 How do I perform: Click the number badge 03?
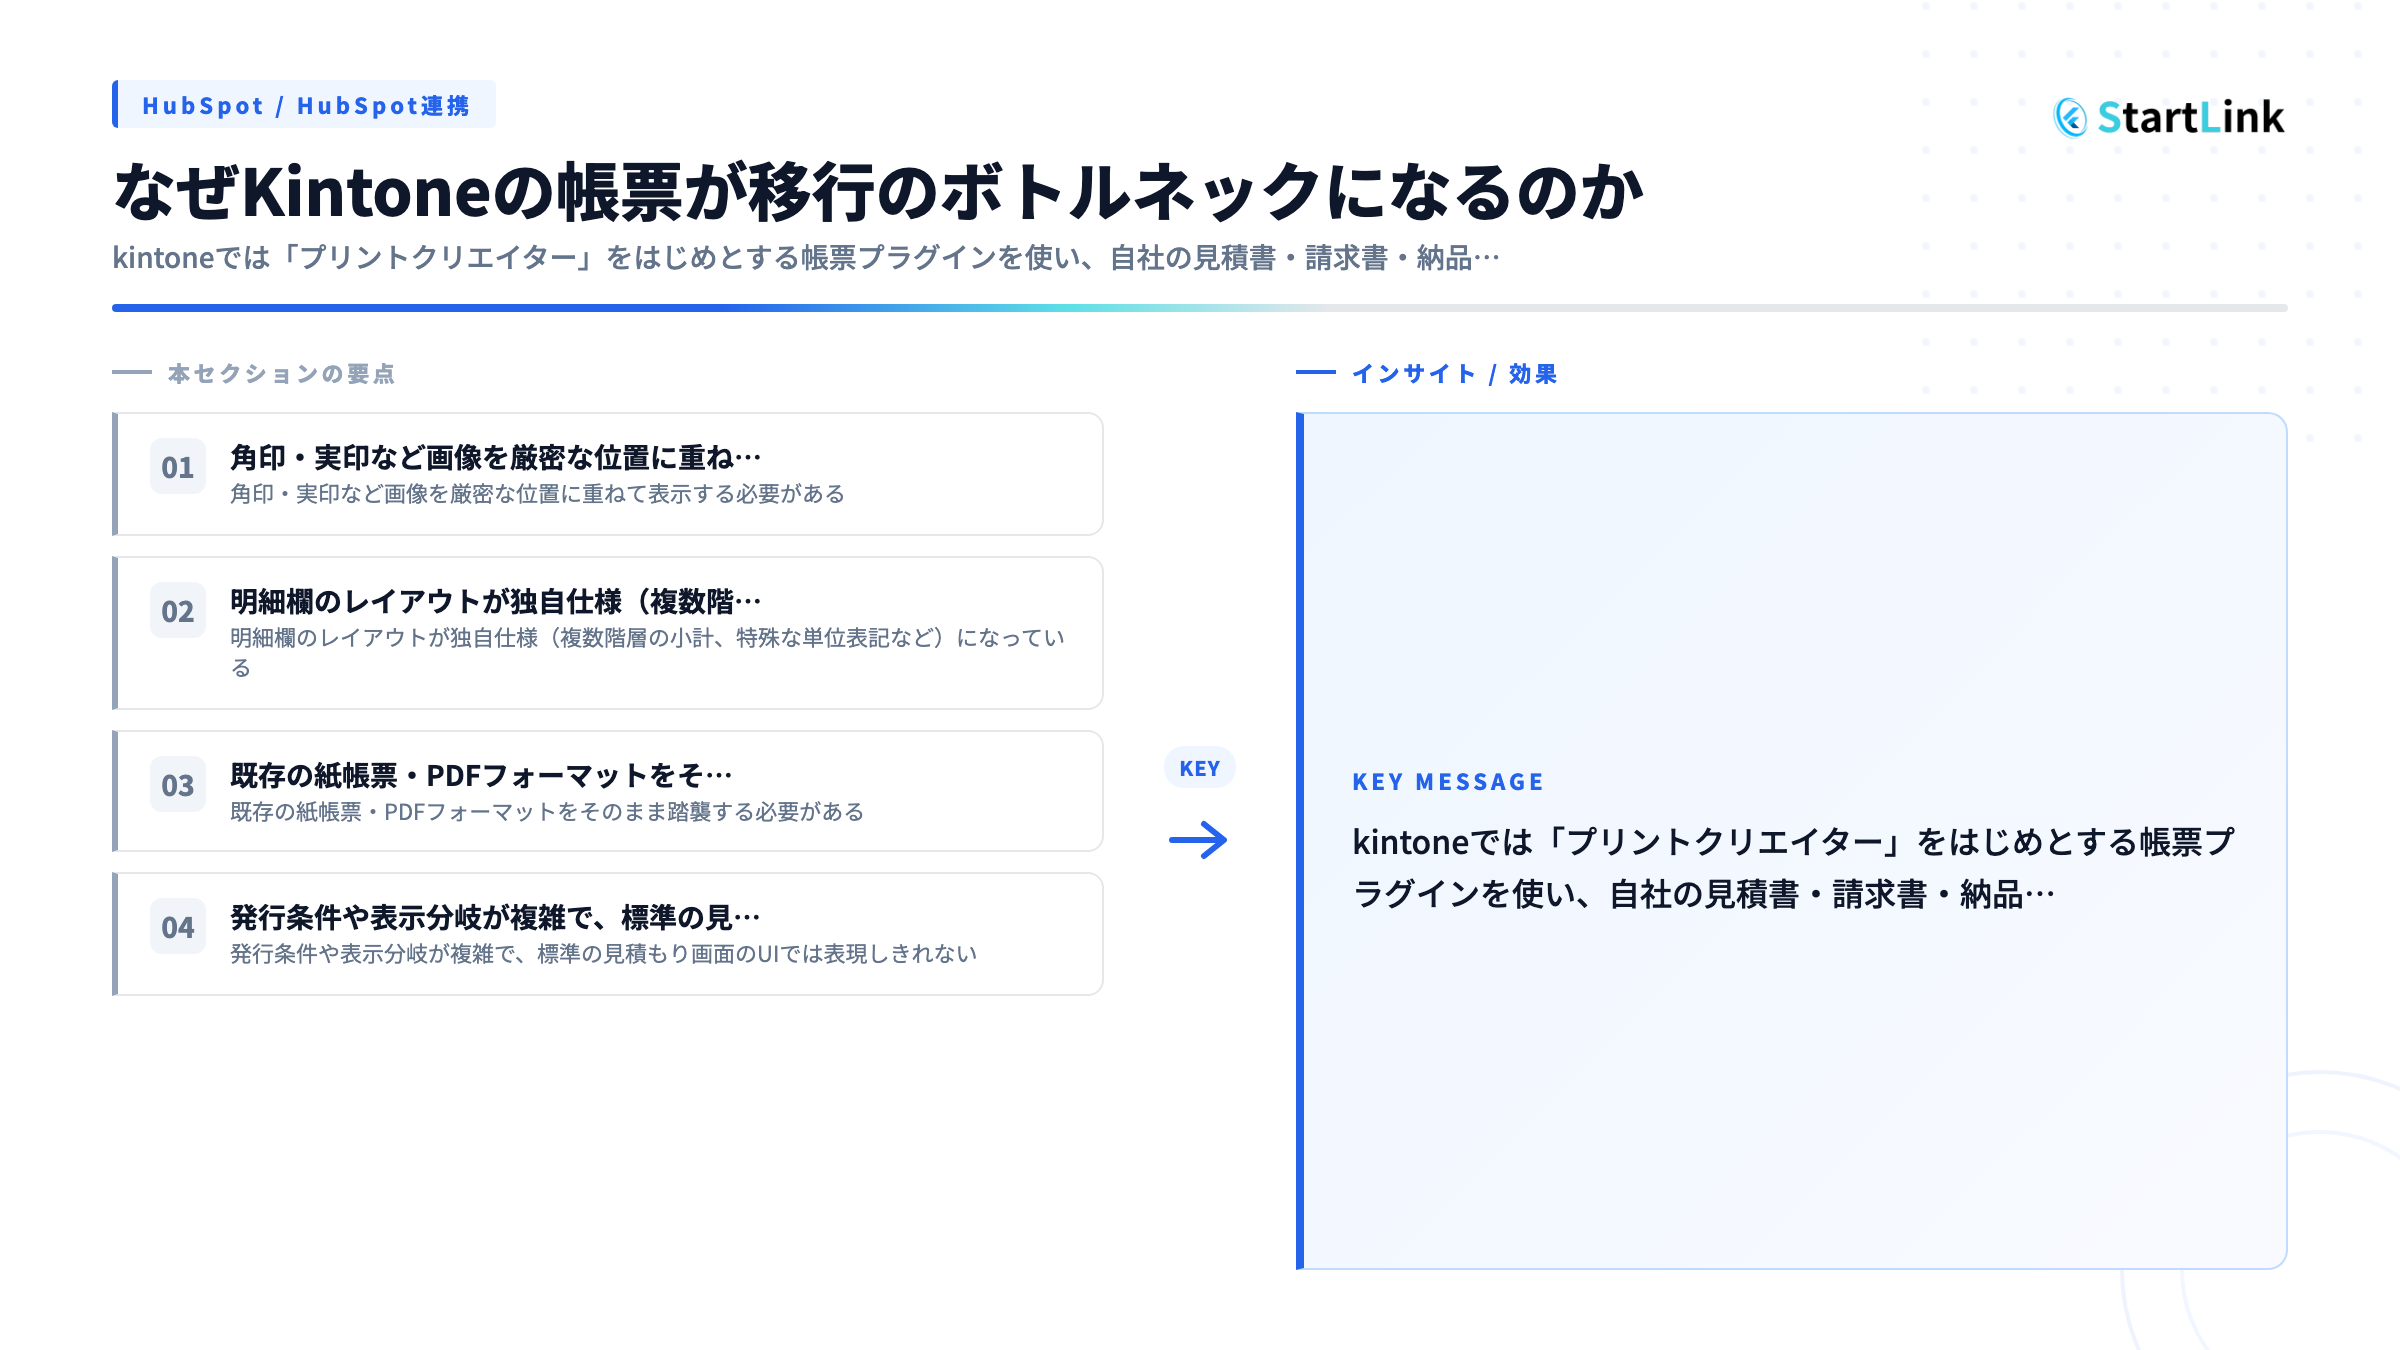[x=178, y=785]
